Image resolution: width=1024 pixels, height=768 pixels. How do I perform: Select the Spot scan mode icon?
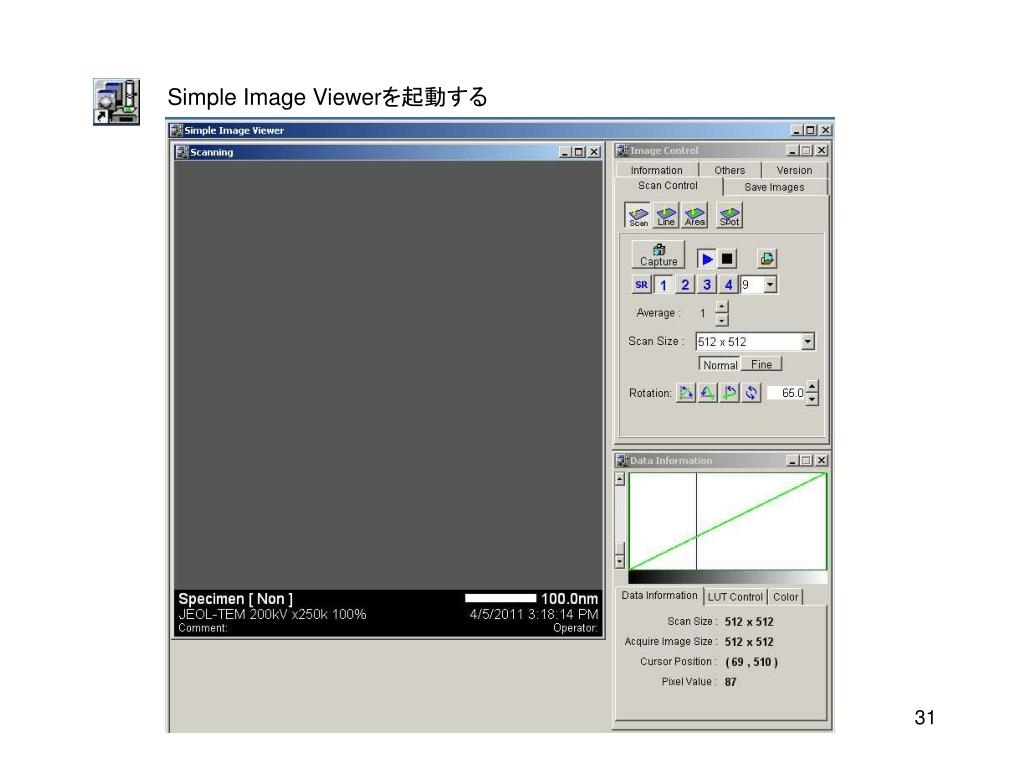(x=729, y=216)
